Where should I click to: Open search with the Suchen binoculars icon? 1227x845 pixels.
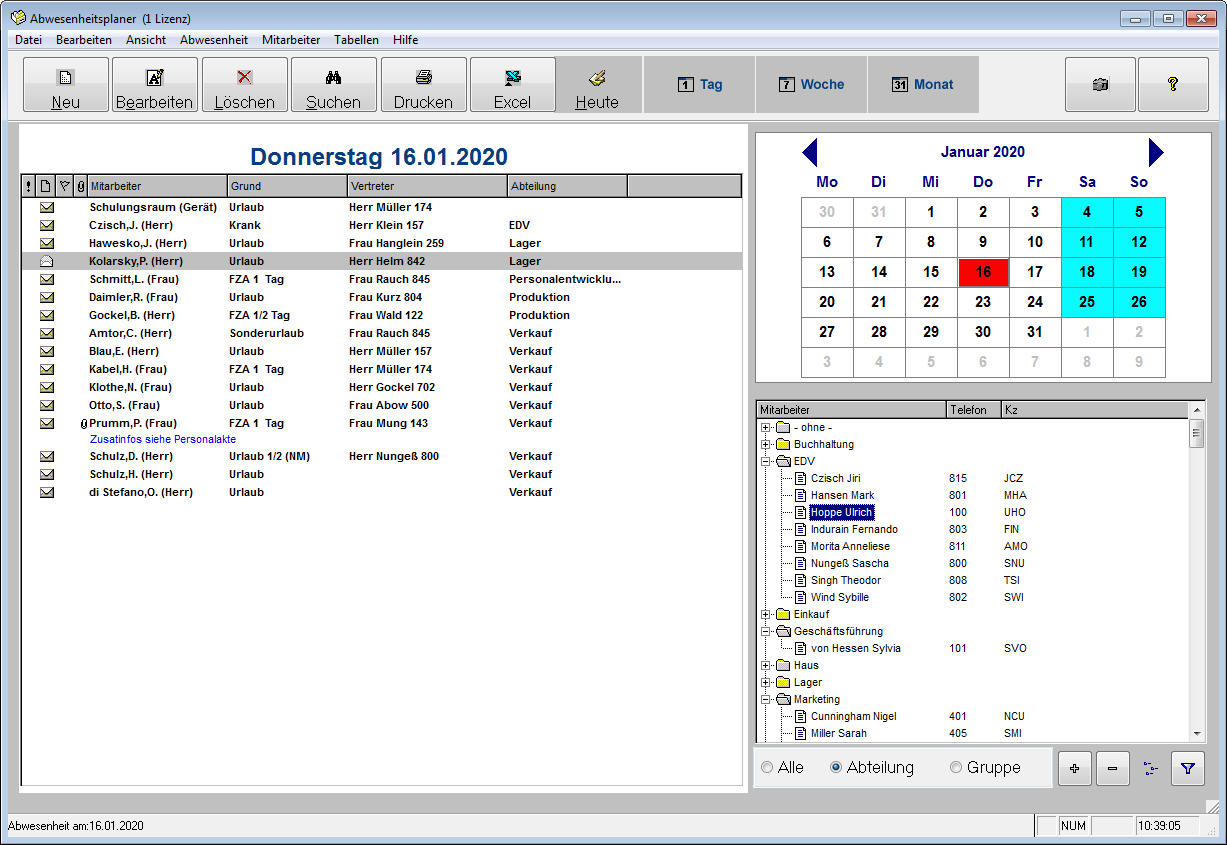click(333, 77)
